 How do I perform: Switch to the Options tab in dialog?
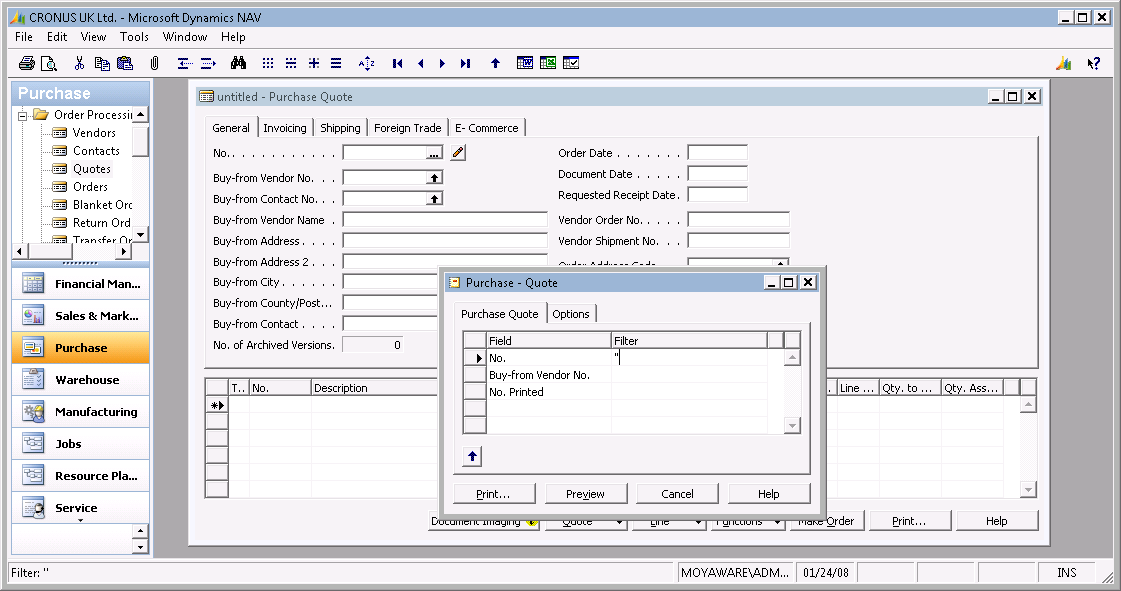coord(571,314)
